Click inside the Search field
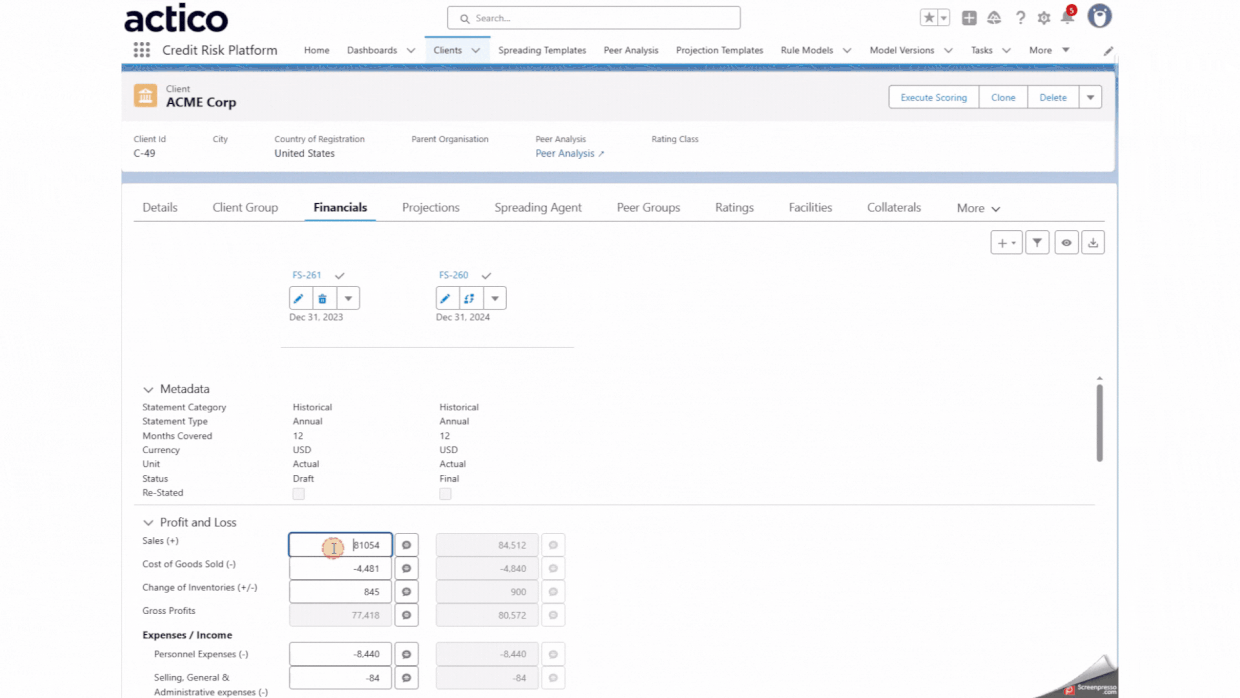1240x698 pixels. point(593,17)
